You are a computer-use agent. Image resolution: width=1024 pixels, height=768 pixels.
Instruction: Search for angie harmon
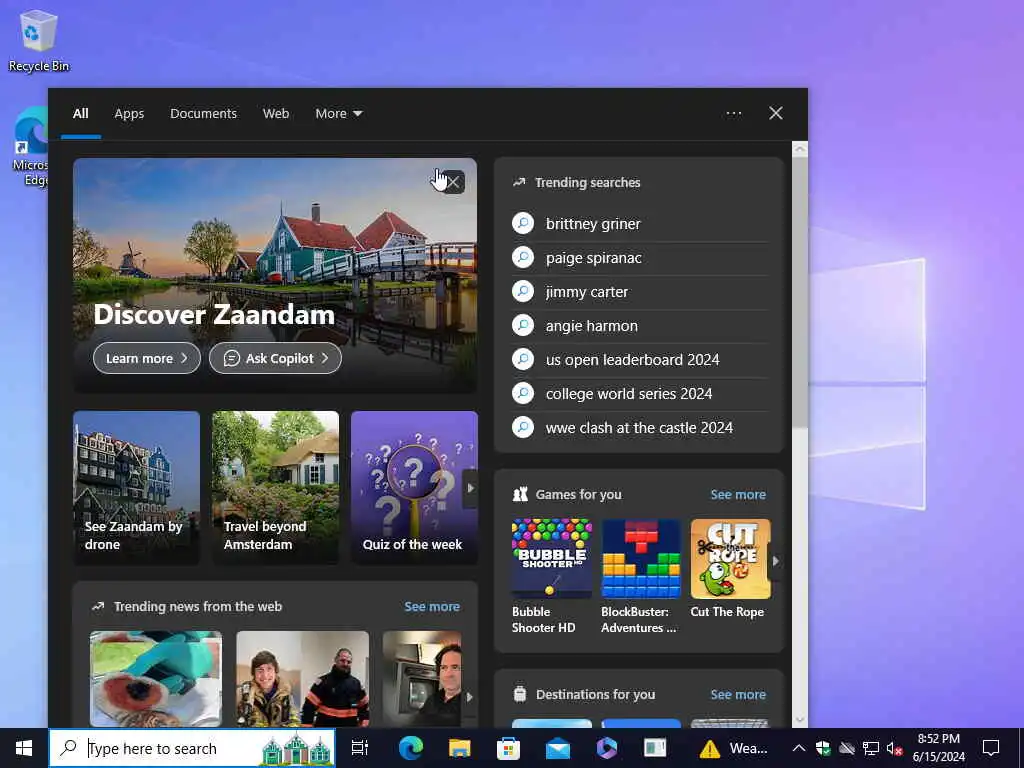(640, 326)
